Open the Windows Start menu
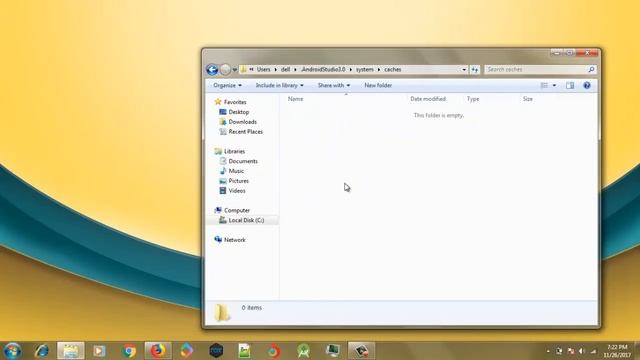Viewport: 640px width, 360px height. pyautogui.click(x=12, y=351)
